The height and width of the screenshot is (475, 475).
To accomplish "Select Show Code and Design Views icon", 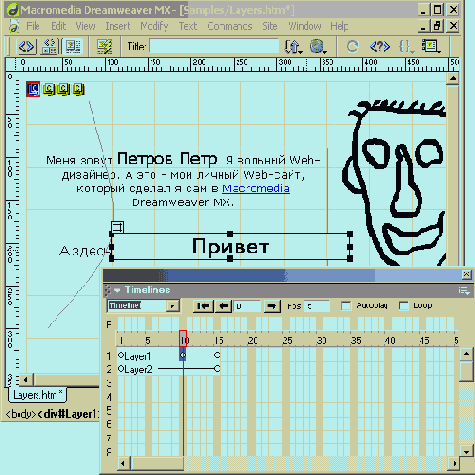I will pyautogui.click(x=49, y=46).
